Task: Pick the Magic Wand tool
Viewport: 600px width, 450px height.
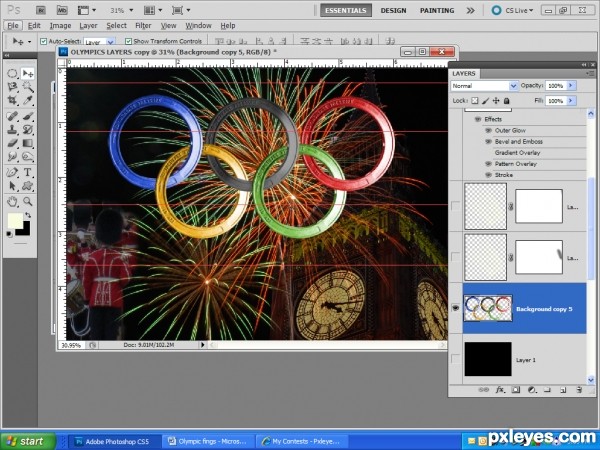Action: (x=28, y=87)
